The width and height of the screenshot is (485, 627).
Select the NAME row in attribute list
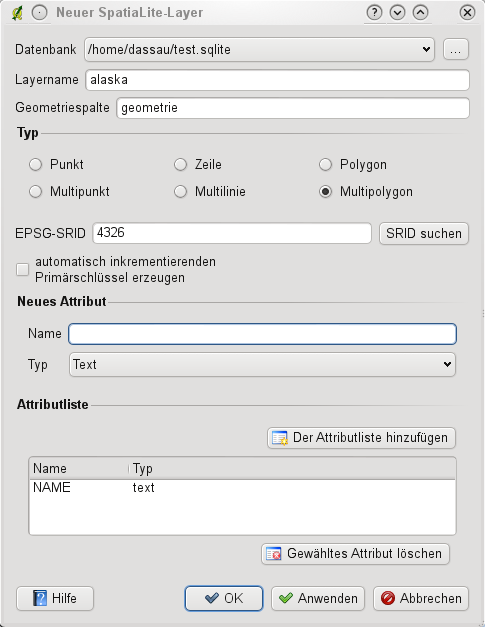coord(242,487)
